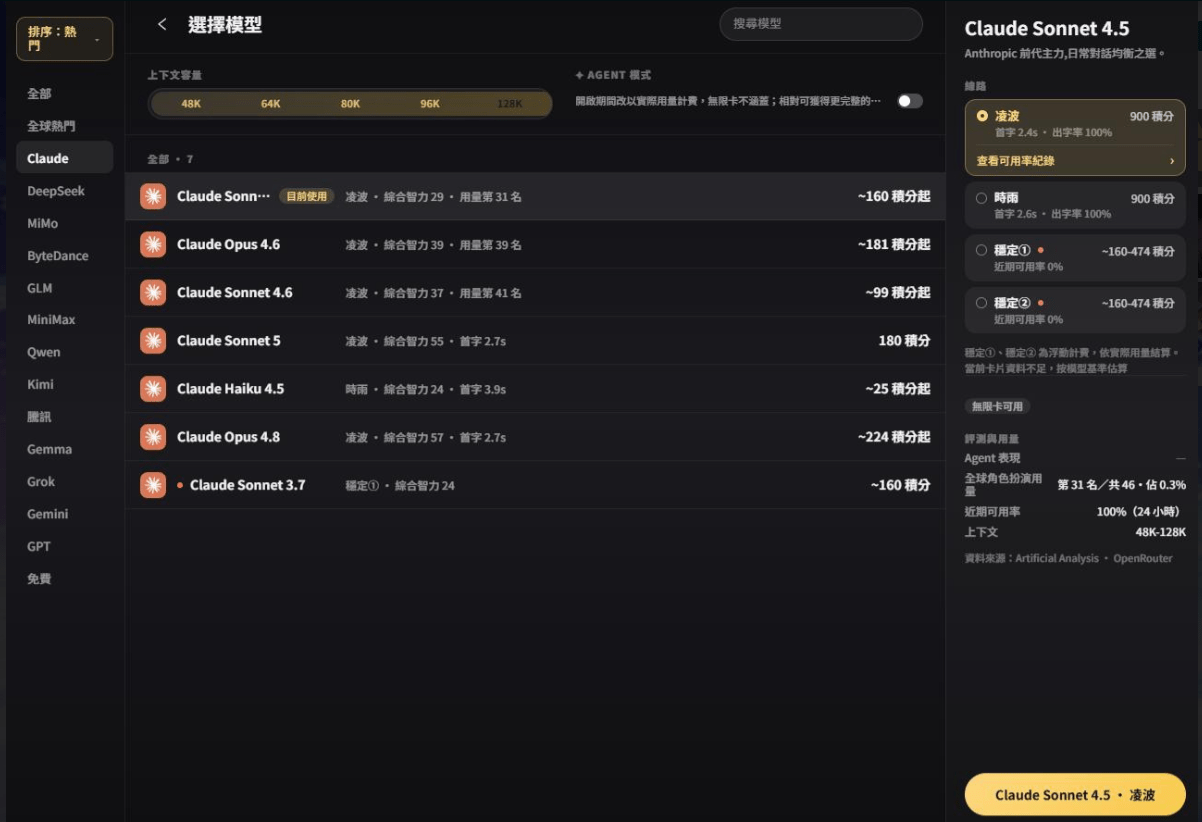Image resolution: width=1202 pixels, height=822 pixels.
Task: Toggle the AGENT 模式 switch
Action: [910, 101]
